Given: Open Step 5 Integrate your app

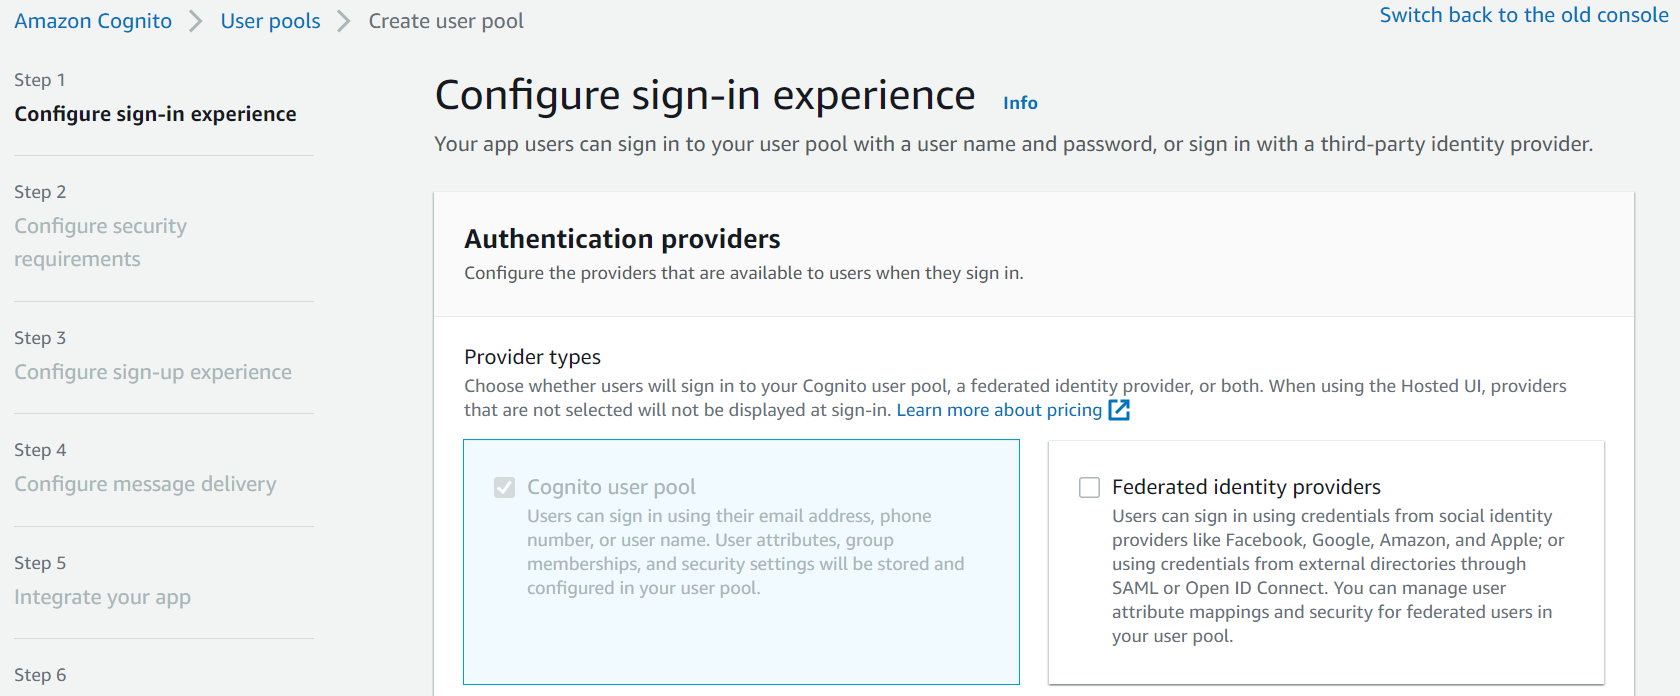Looking at the screenshot, I should click(102, 596).
